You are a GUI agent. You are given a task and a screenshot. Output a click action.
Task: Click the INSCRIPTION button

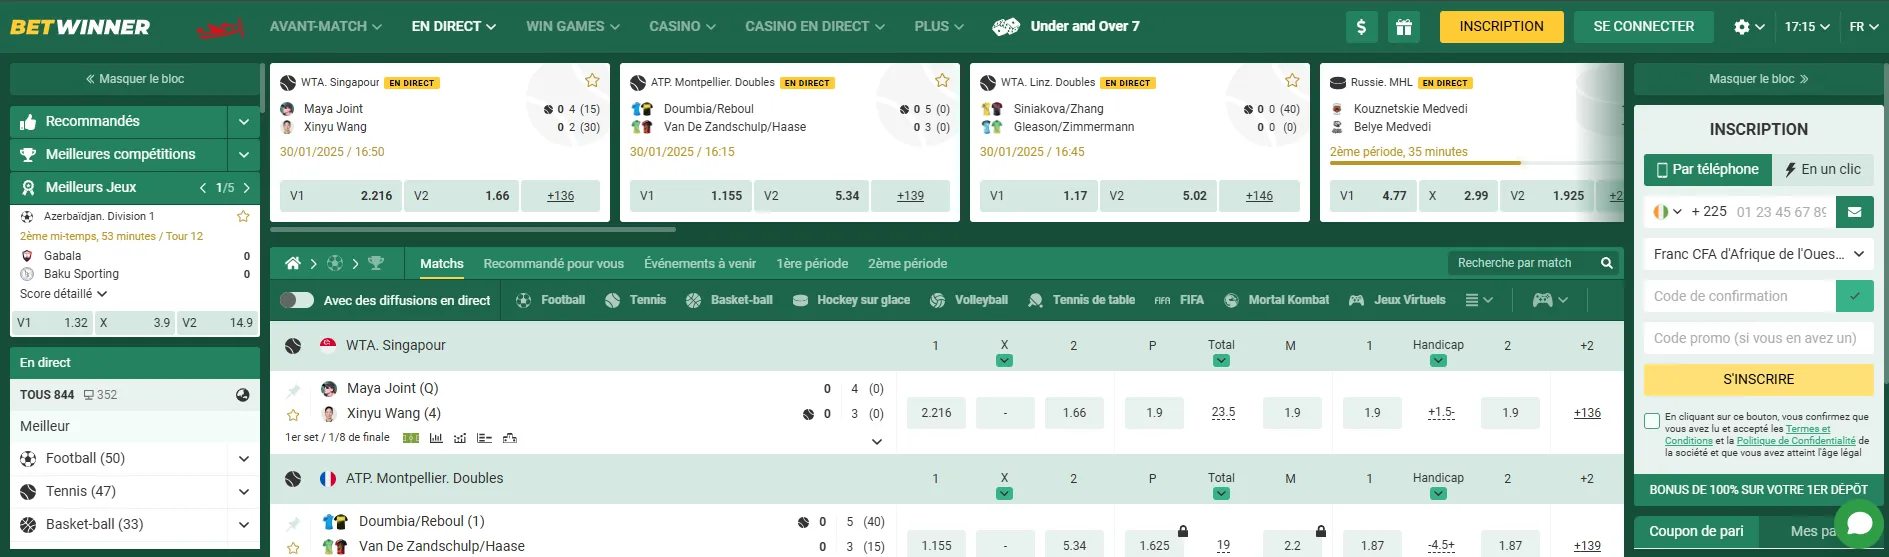click(1501, 27)
